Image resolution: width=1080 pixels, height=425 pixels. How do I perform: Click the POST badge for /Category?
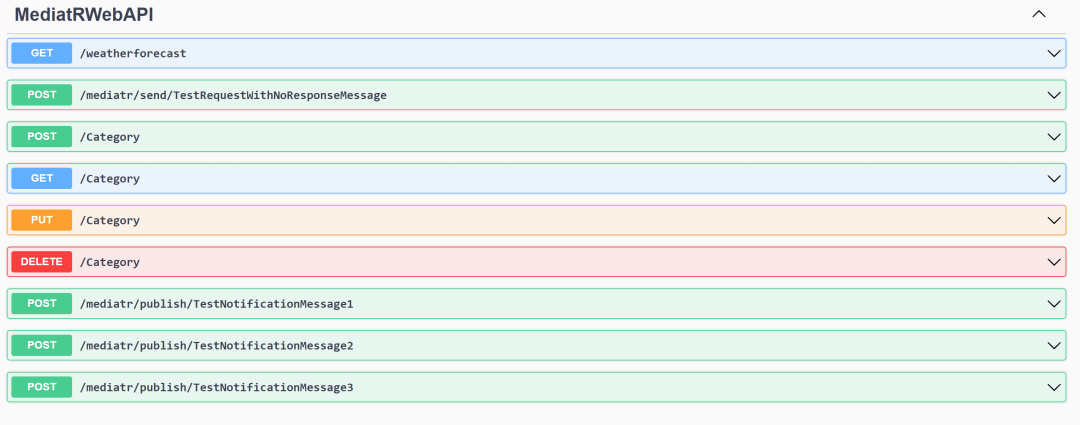click(x=41, y=136)
